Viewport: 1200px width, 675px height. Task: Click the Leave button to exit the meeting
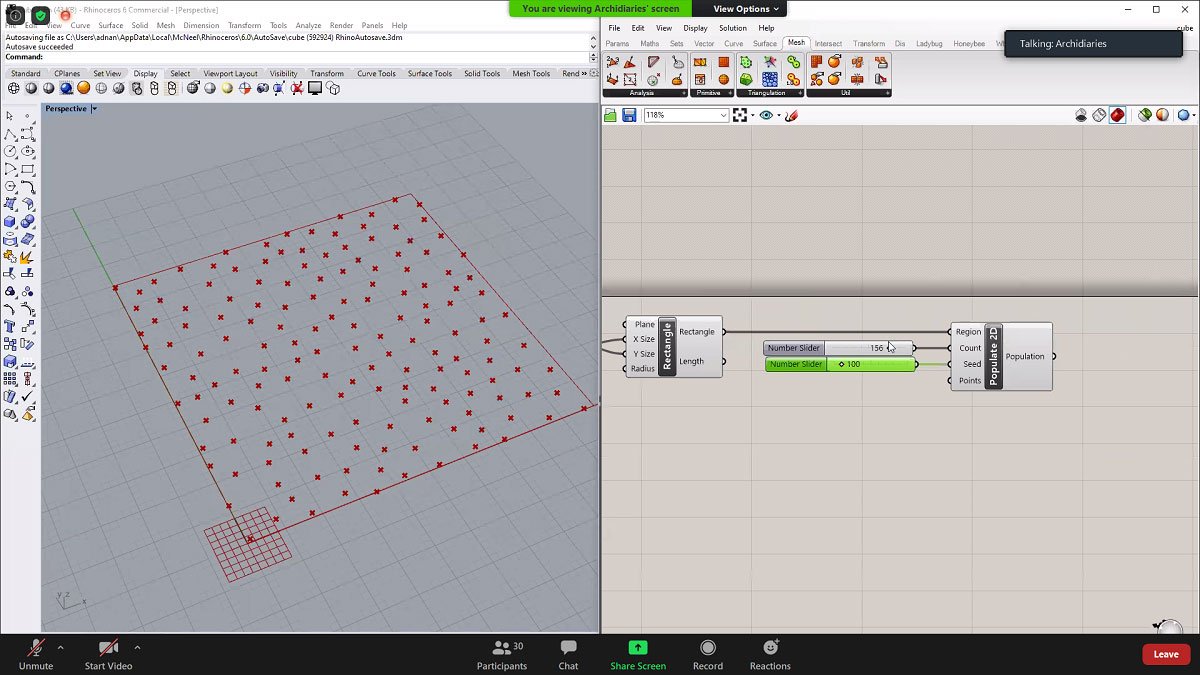(1166, 653)
